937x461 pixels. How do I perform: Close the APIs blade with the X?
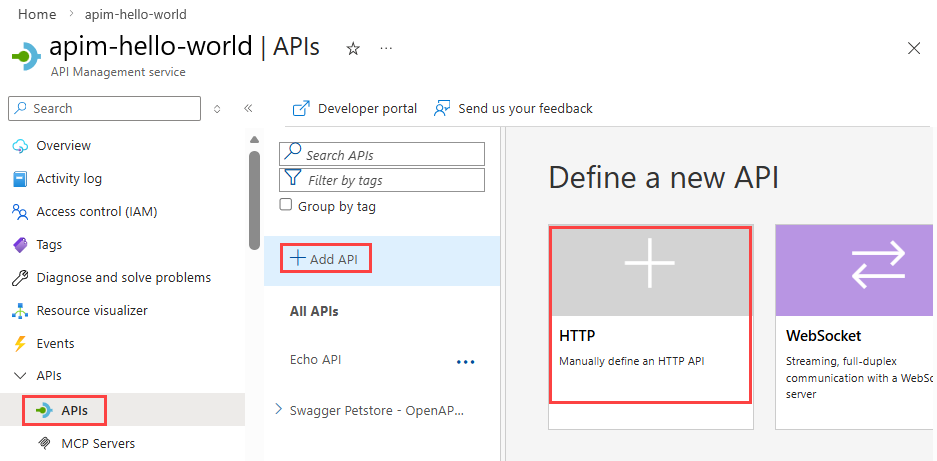pos(914,48)
